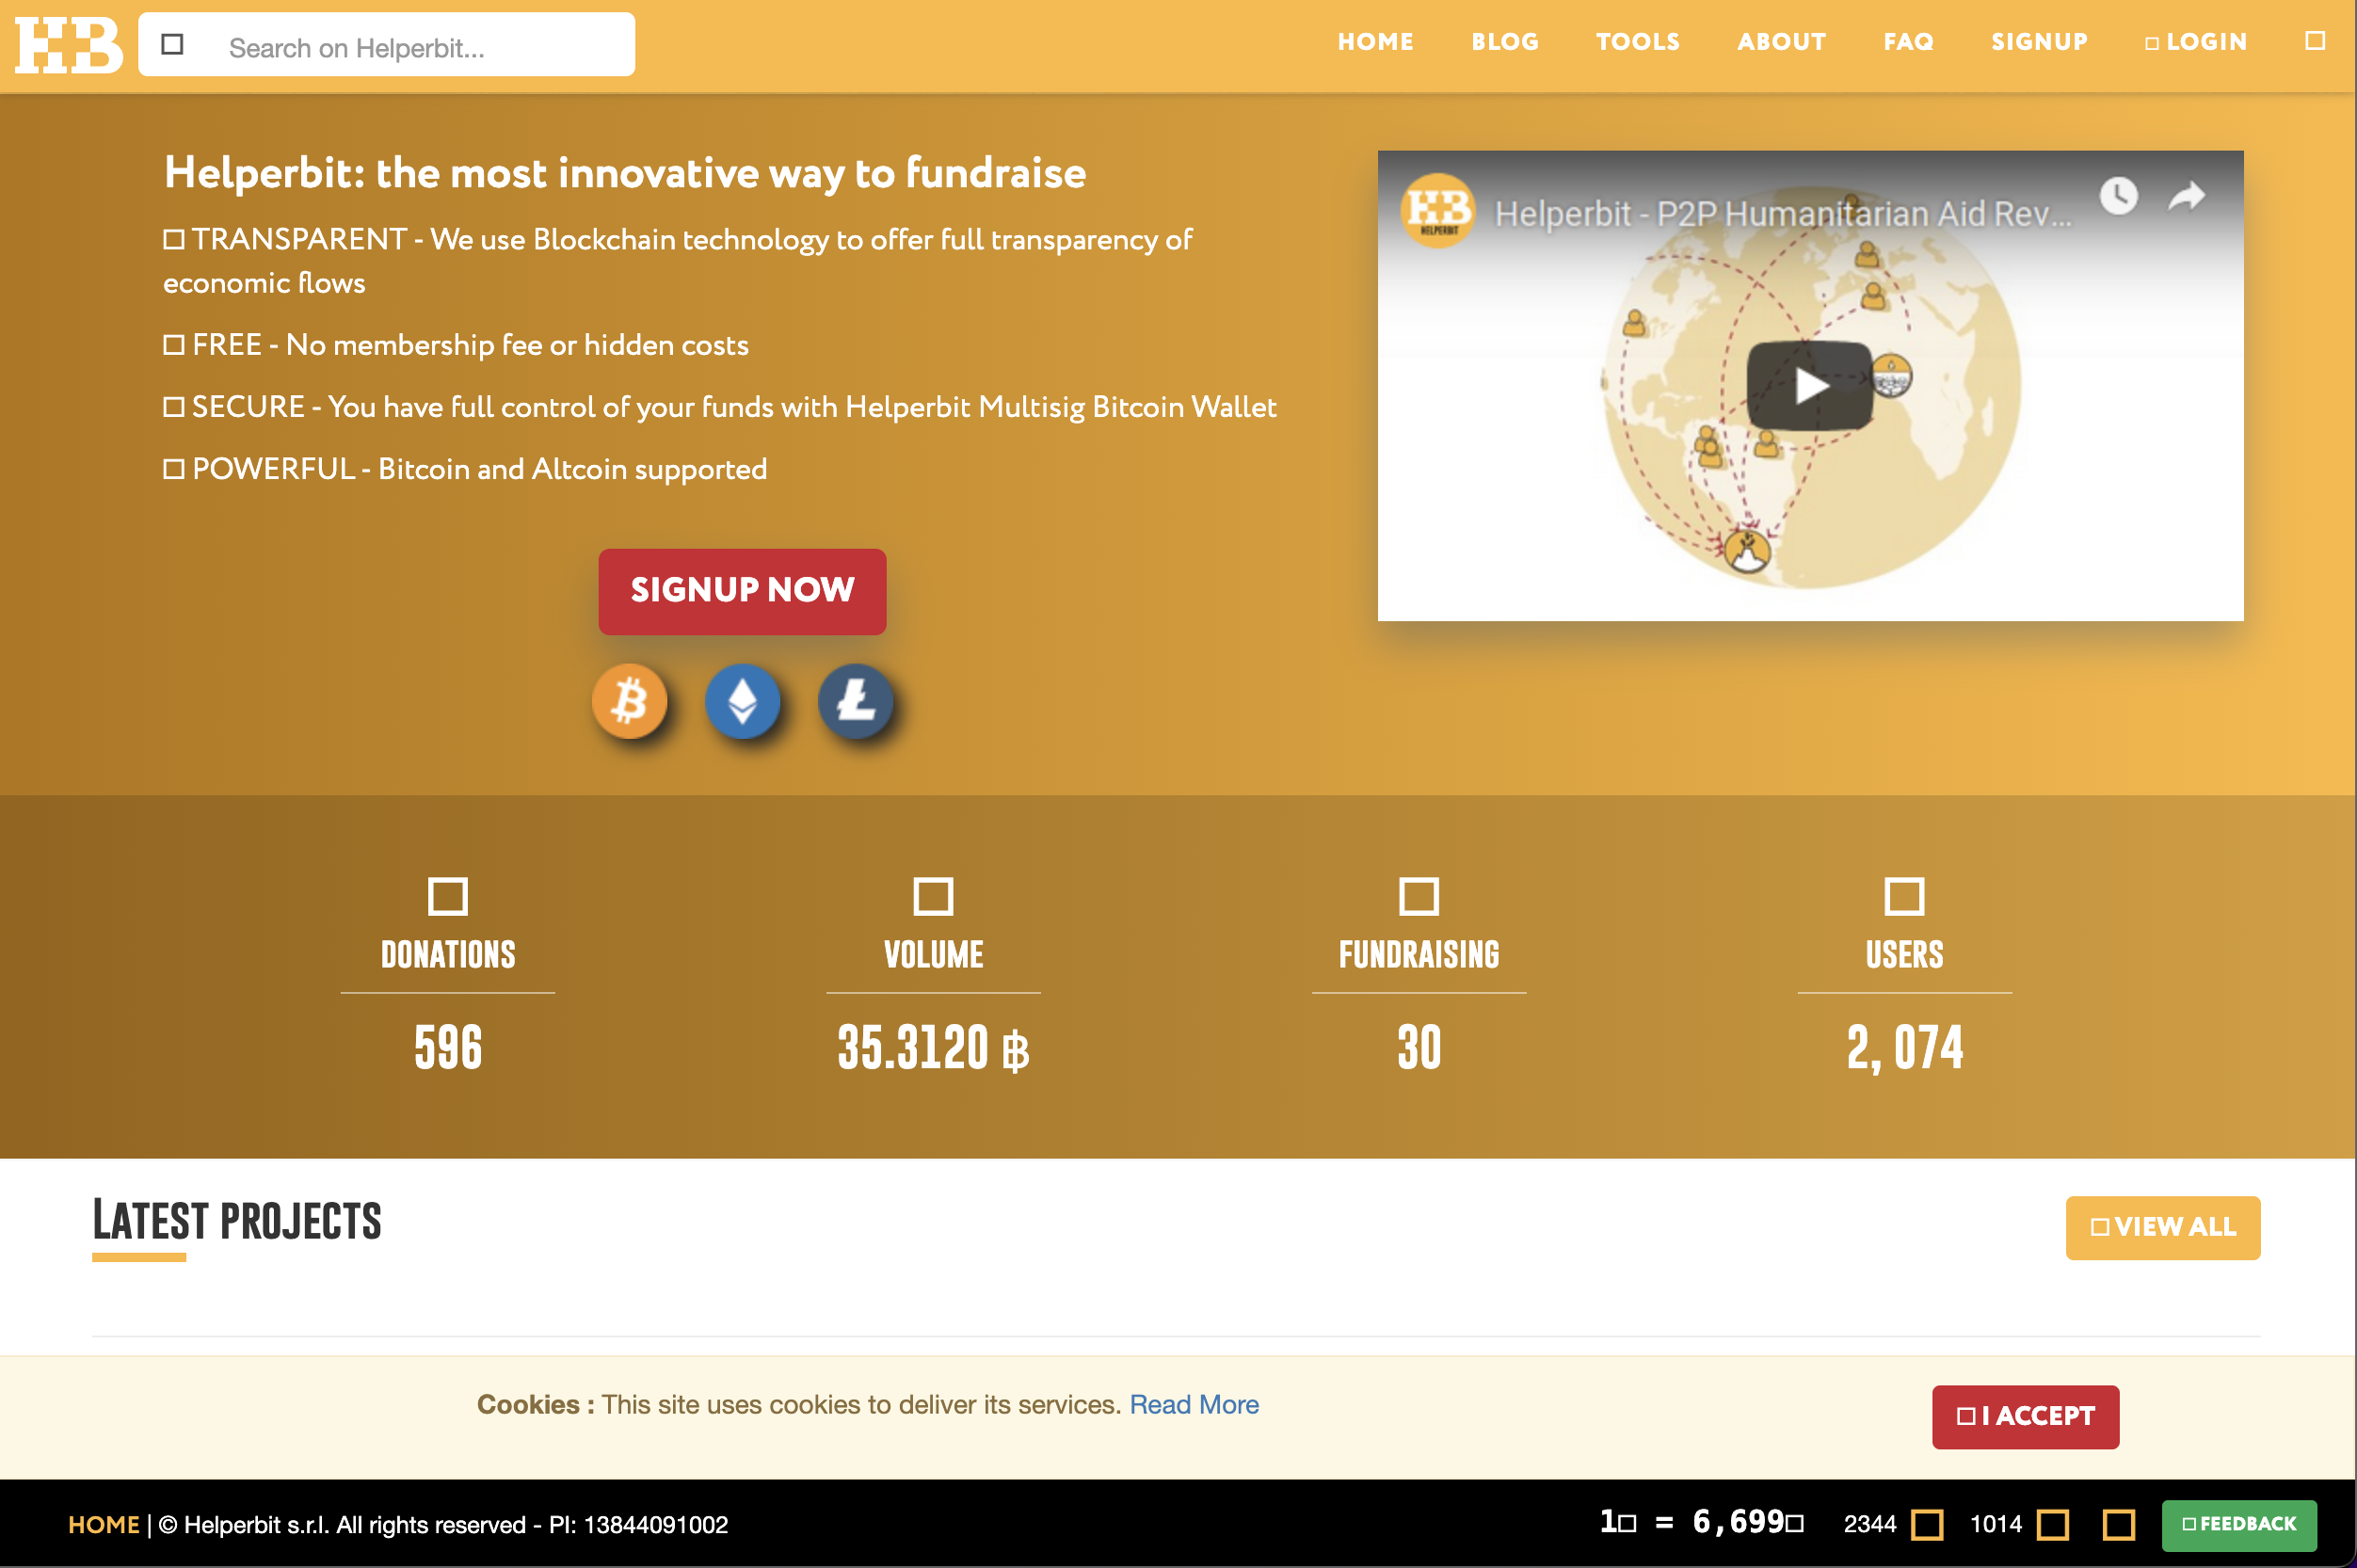
Task: Click the footer icon next to 1014
Action: (2052, 1525)
